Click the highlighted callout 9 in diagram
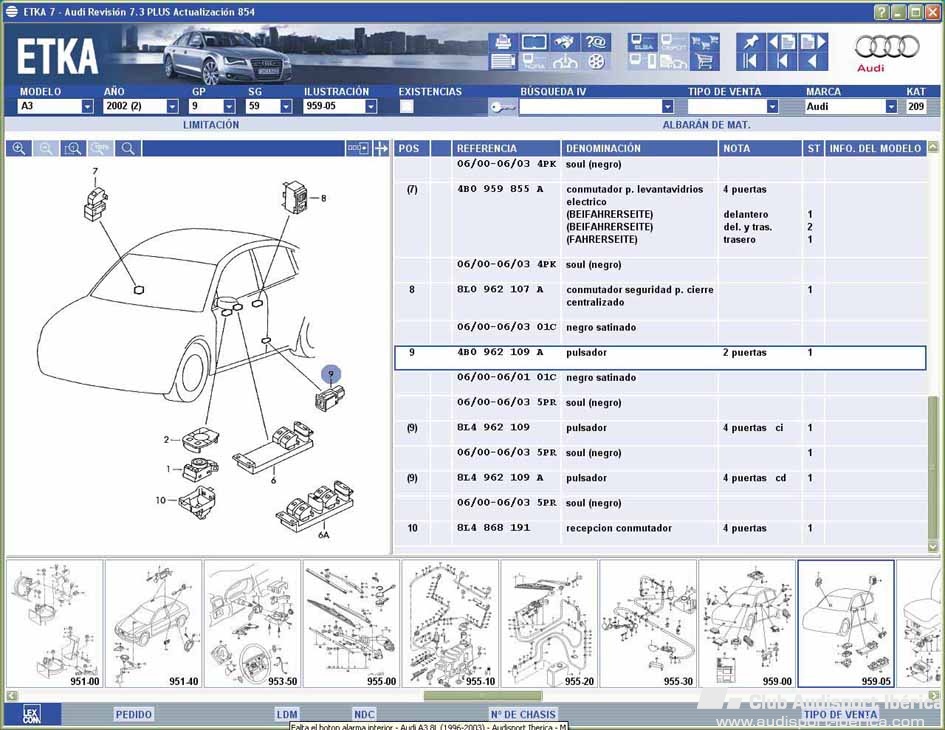This screenshot has width=945, height=730. pyautogui.click(x=330, y=374)
